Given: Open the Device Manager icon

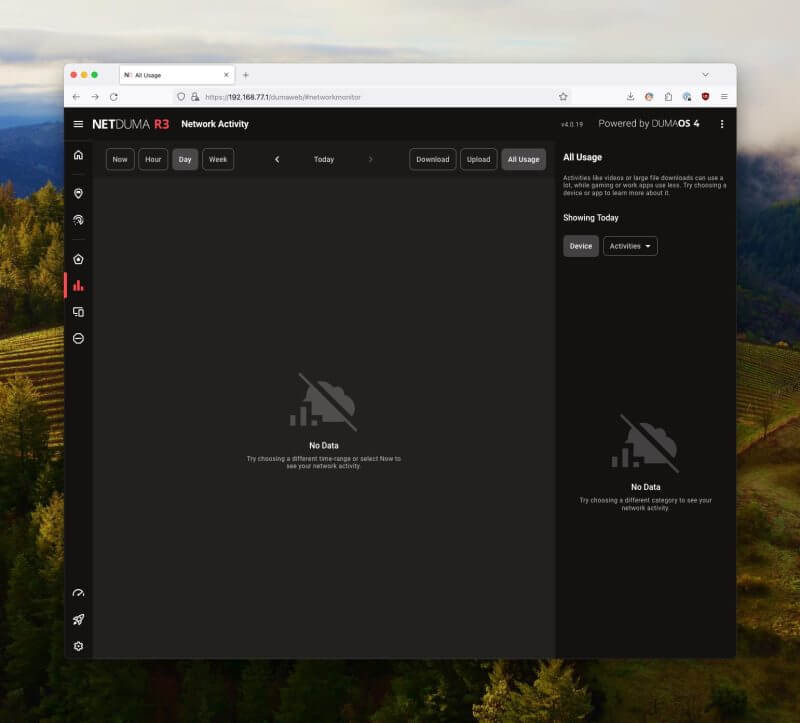Looking at the screenshot, I should 78,312.
